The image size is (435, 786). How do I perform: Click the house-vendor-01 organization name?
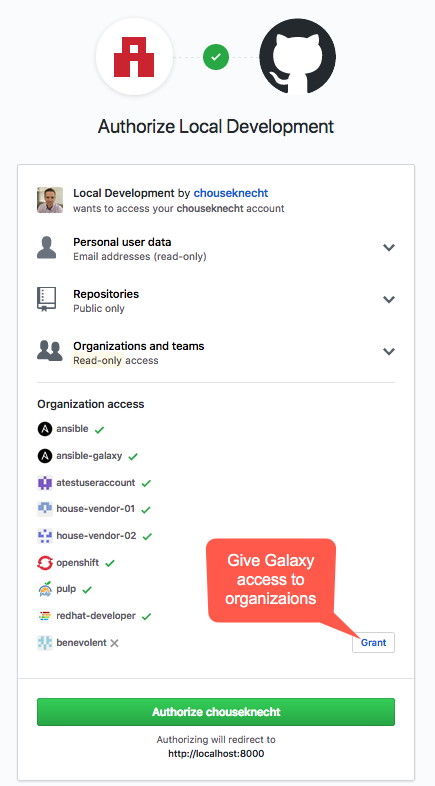[96, 509]
